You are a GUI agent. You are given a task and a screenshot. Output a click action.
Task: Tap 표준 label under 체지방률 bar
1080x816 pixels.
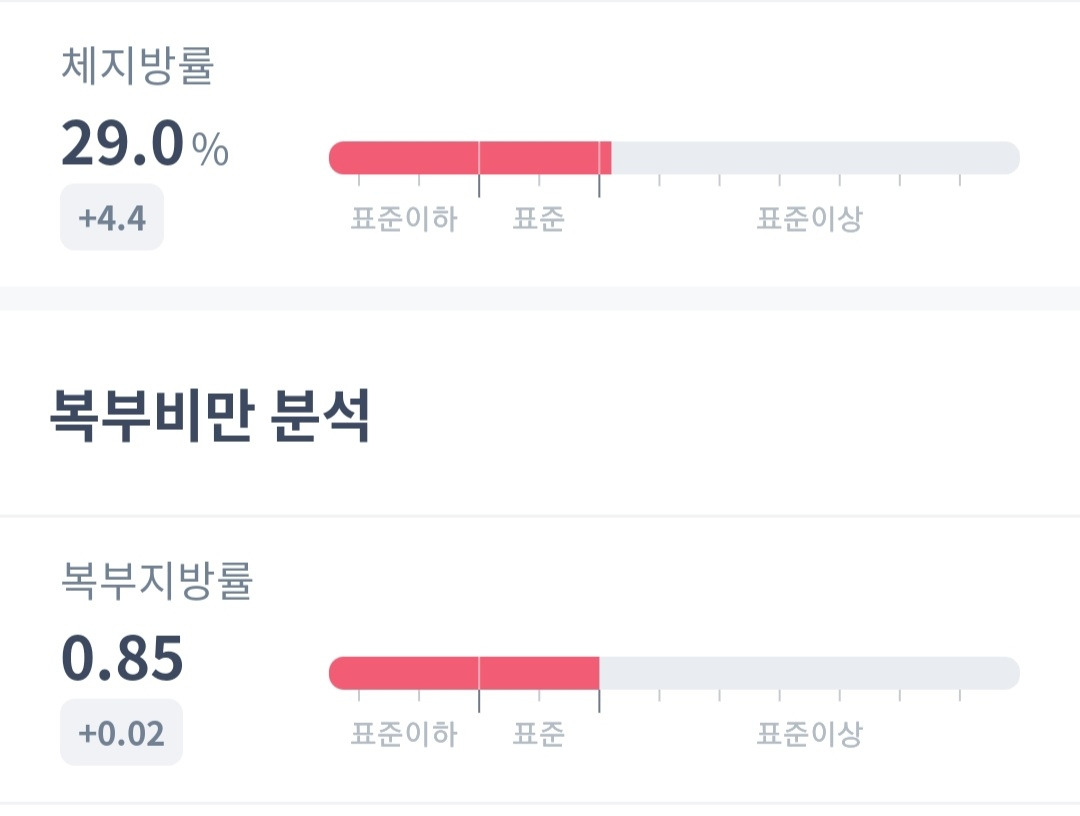(x=539, y=219)
